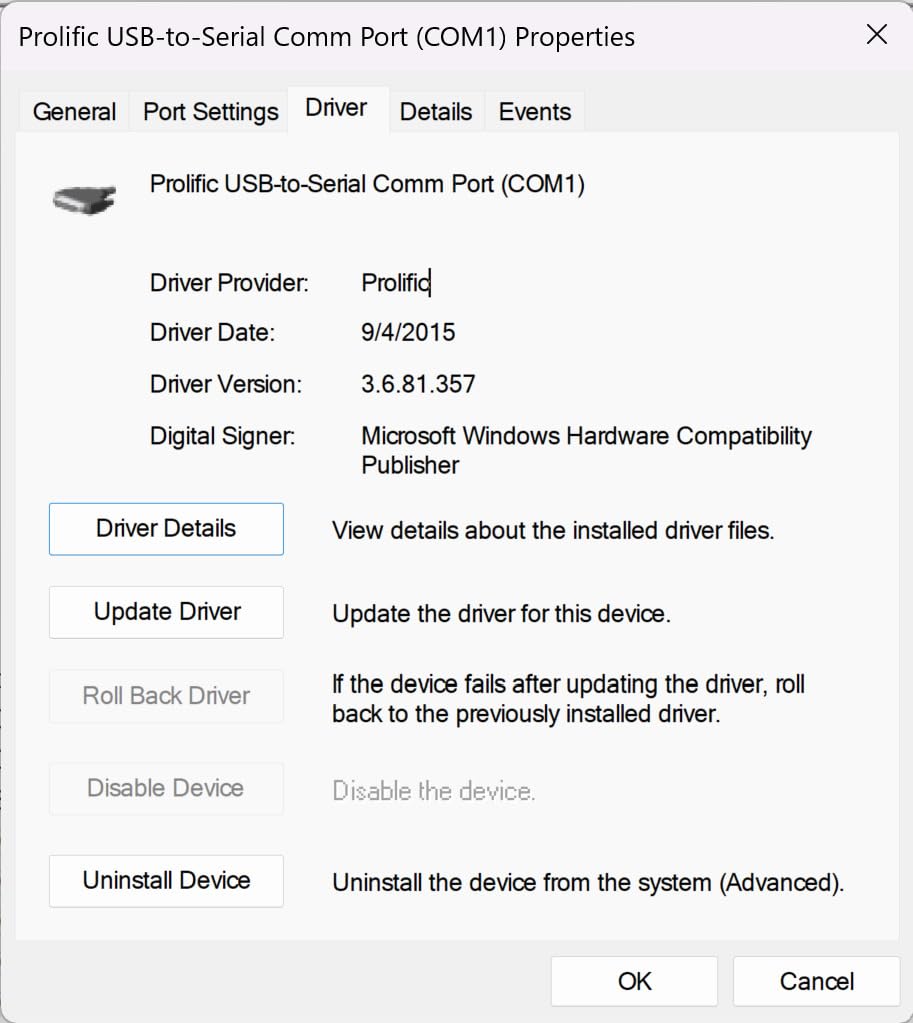Select the driver version text 3.6.81.357
913x1023 pixels.
click(418, 384)
